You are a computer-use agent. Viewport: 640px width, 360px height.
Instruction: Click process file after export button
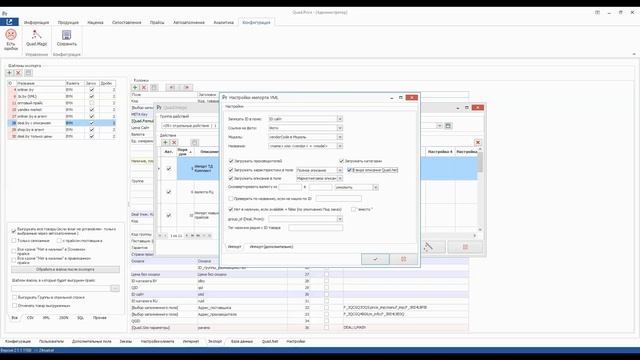(65, 269)
